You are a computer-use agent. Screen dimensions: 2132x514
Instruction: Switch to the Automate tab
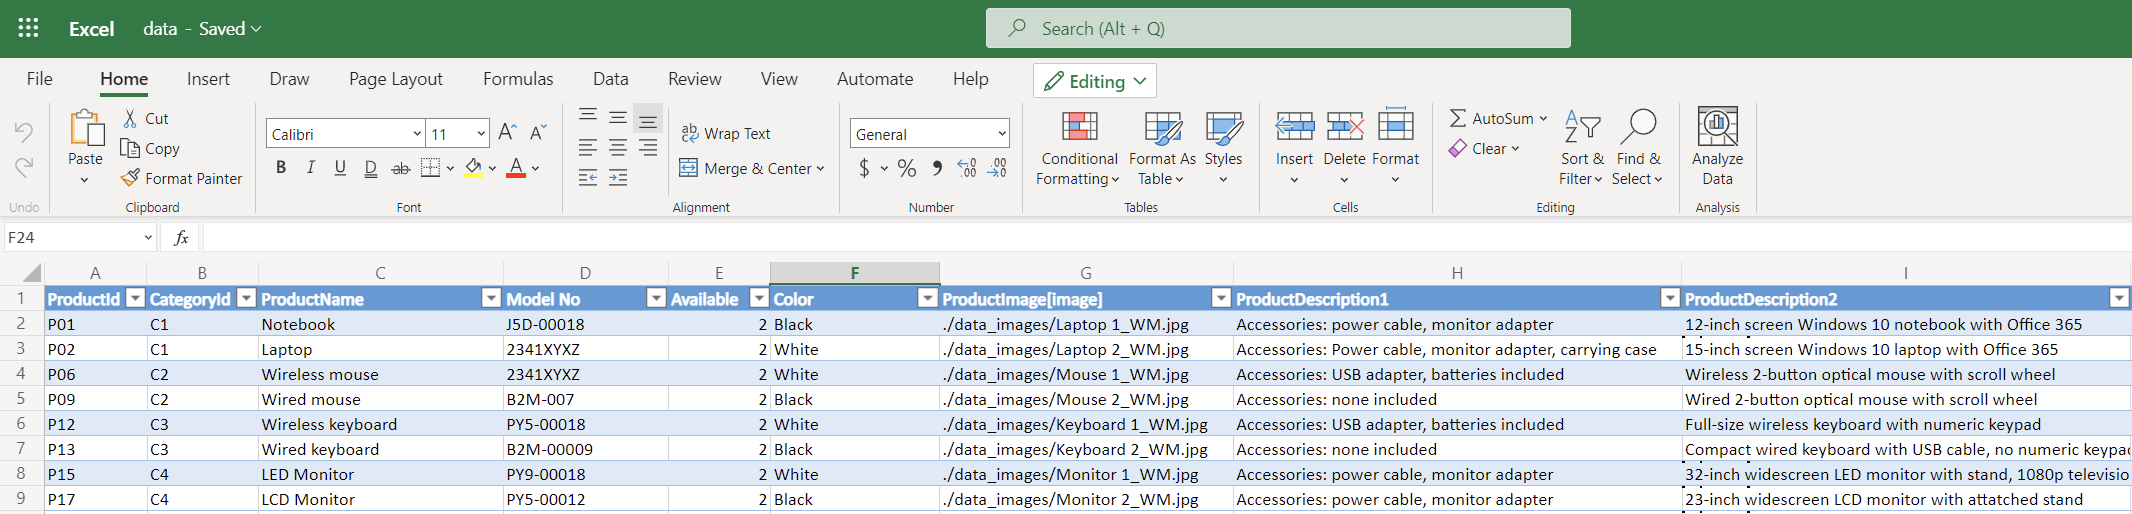875,79
